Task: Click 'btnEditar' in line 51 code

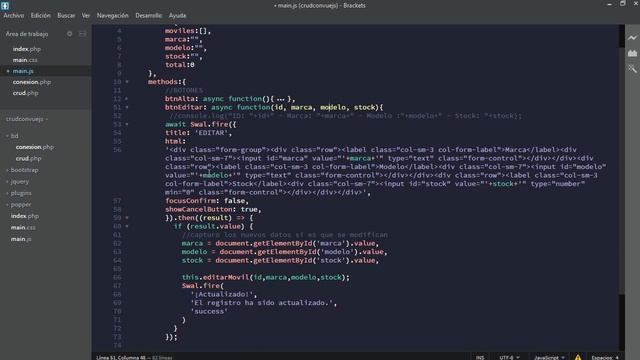Action: [184, 107]
